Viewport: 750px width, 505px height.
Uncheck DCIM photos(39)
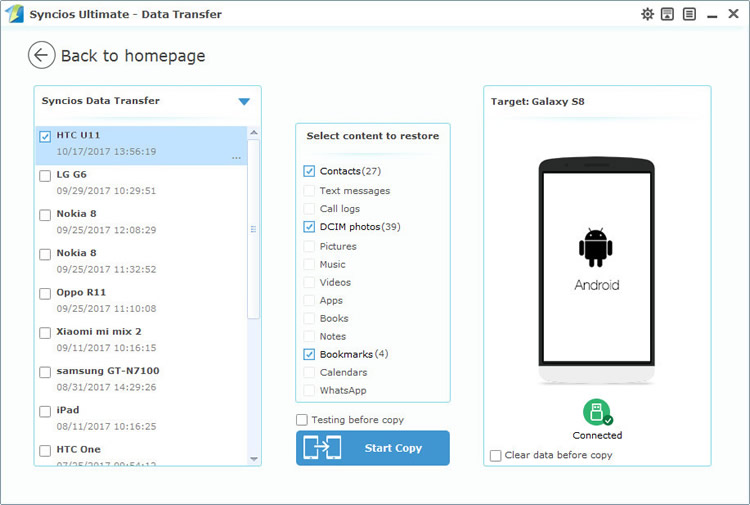(309, 227)
